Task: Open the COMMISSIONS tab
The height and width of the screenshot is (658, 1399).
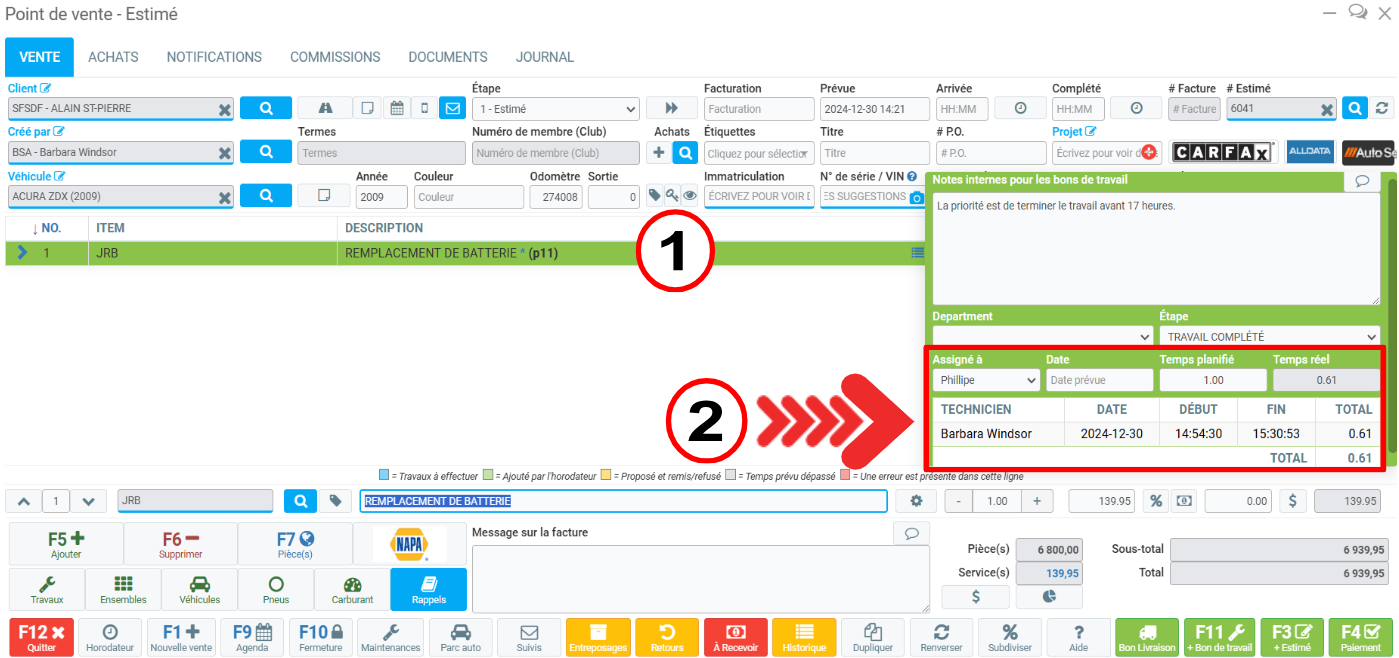Action: 335,57
